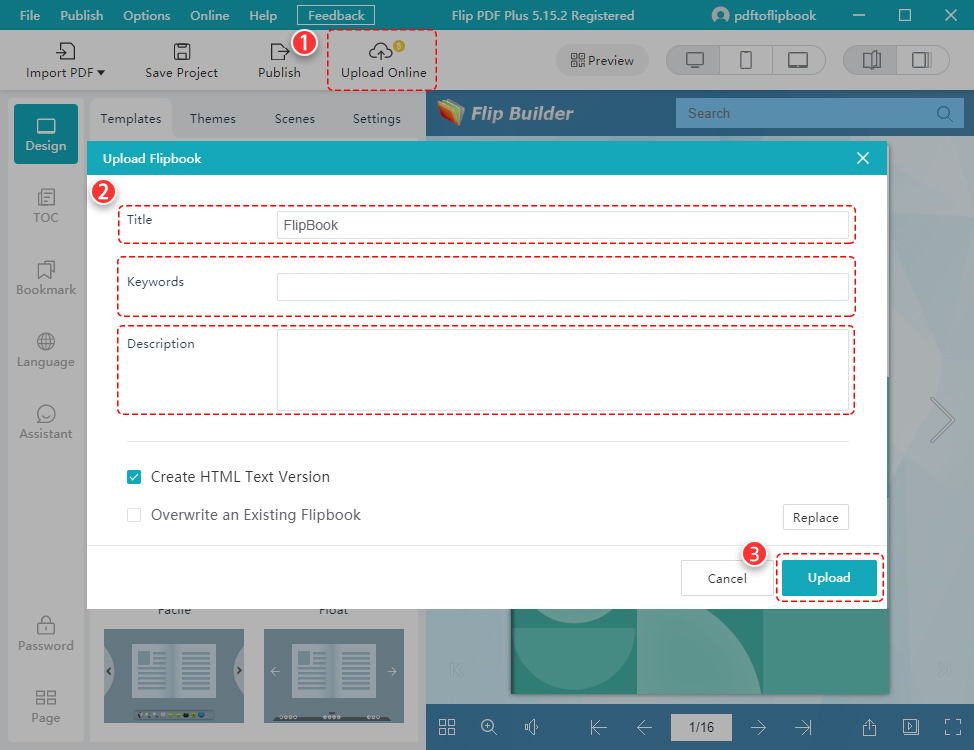The height and width of the screenshot is (750, 974).
Task: Select the mobile phone preview mode
Action: click(746, 60)
